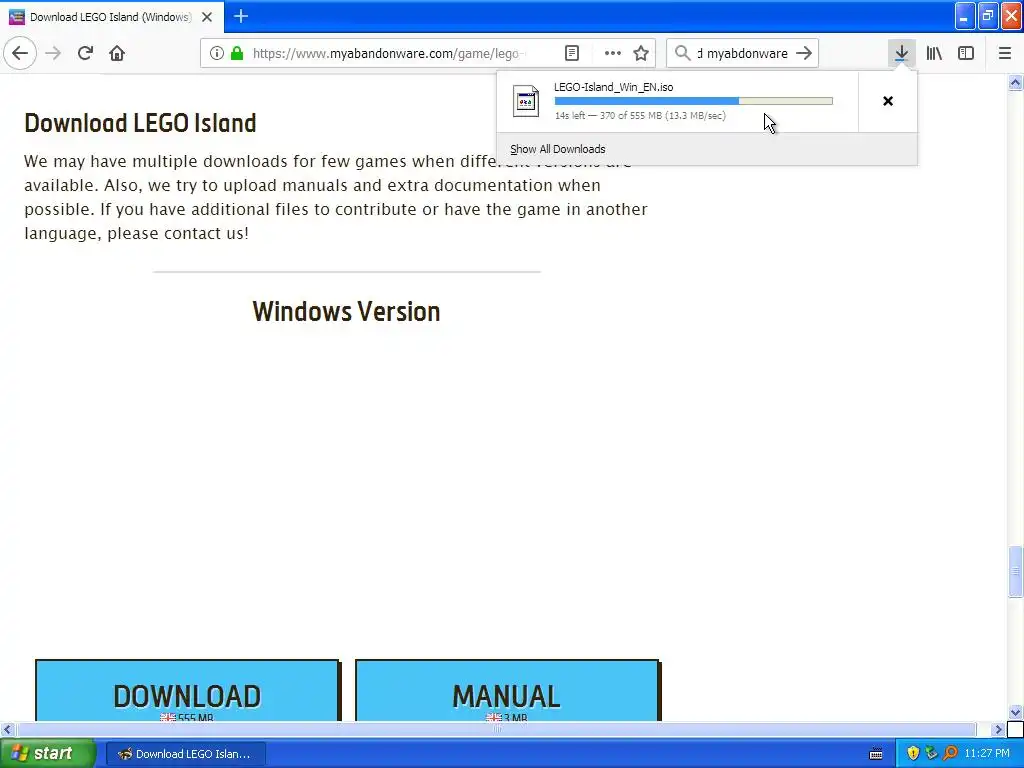1024x768 pixels.
Task: Select Download LEGO Island taskbar button
Action: click(185, 754)
